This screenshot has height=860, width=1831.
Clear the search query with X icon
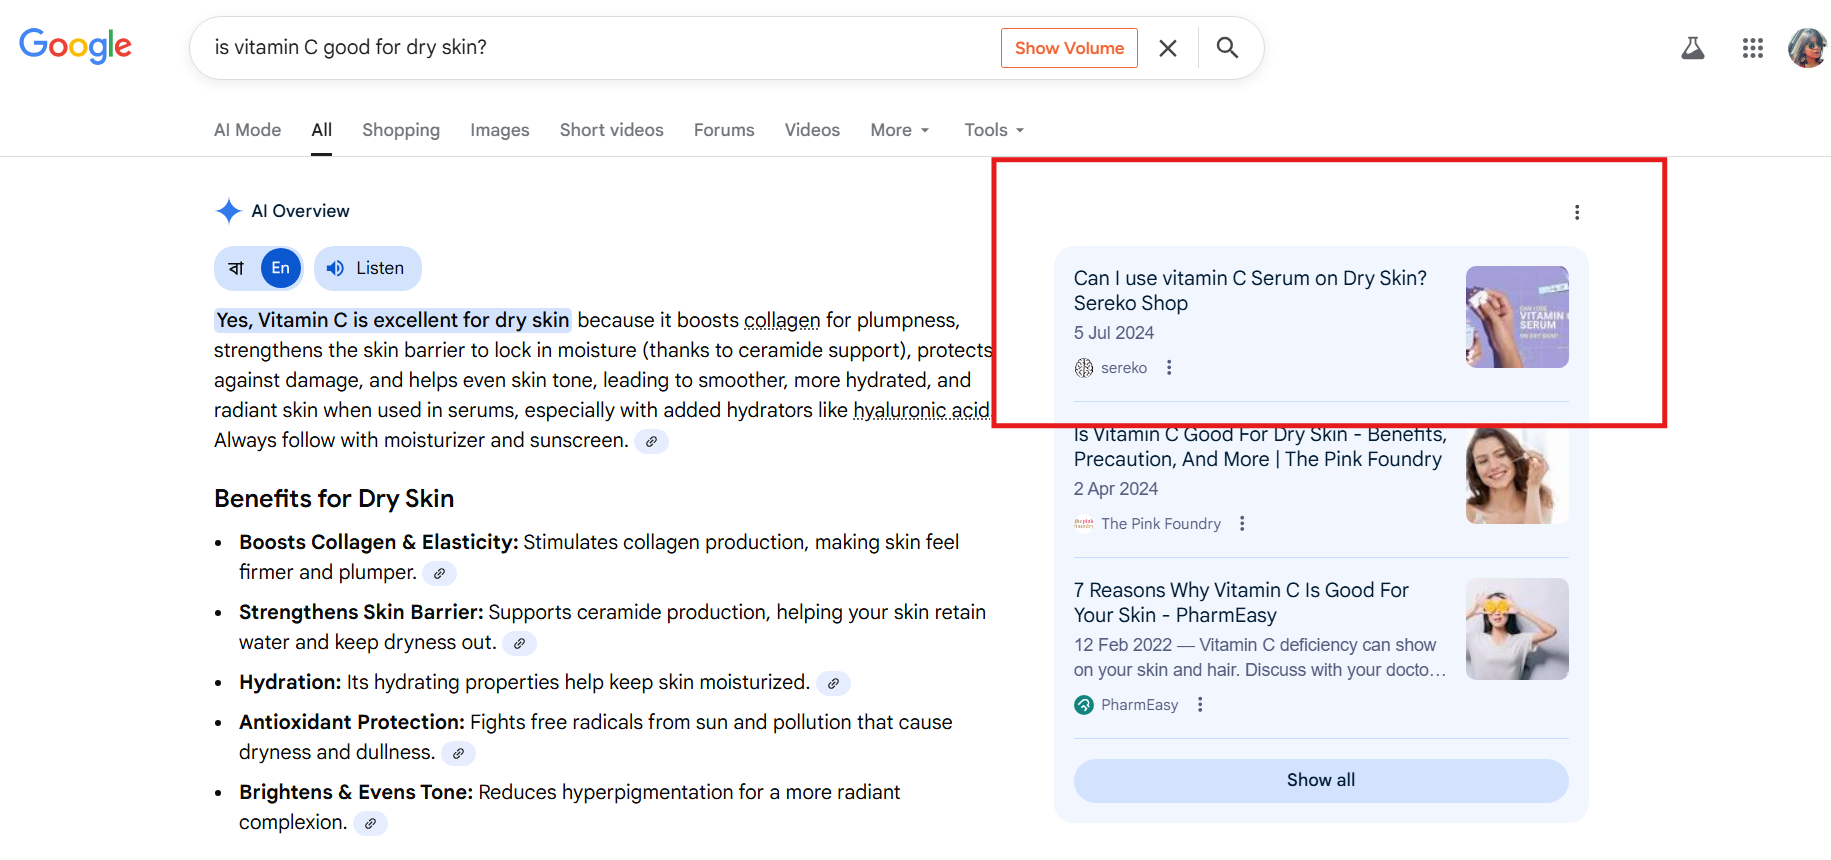pos(1167,48)
